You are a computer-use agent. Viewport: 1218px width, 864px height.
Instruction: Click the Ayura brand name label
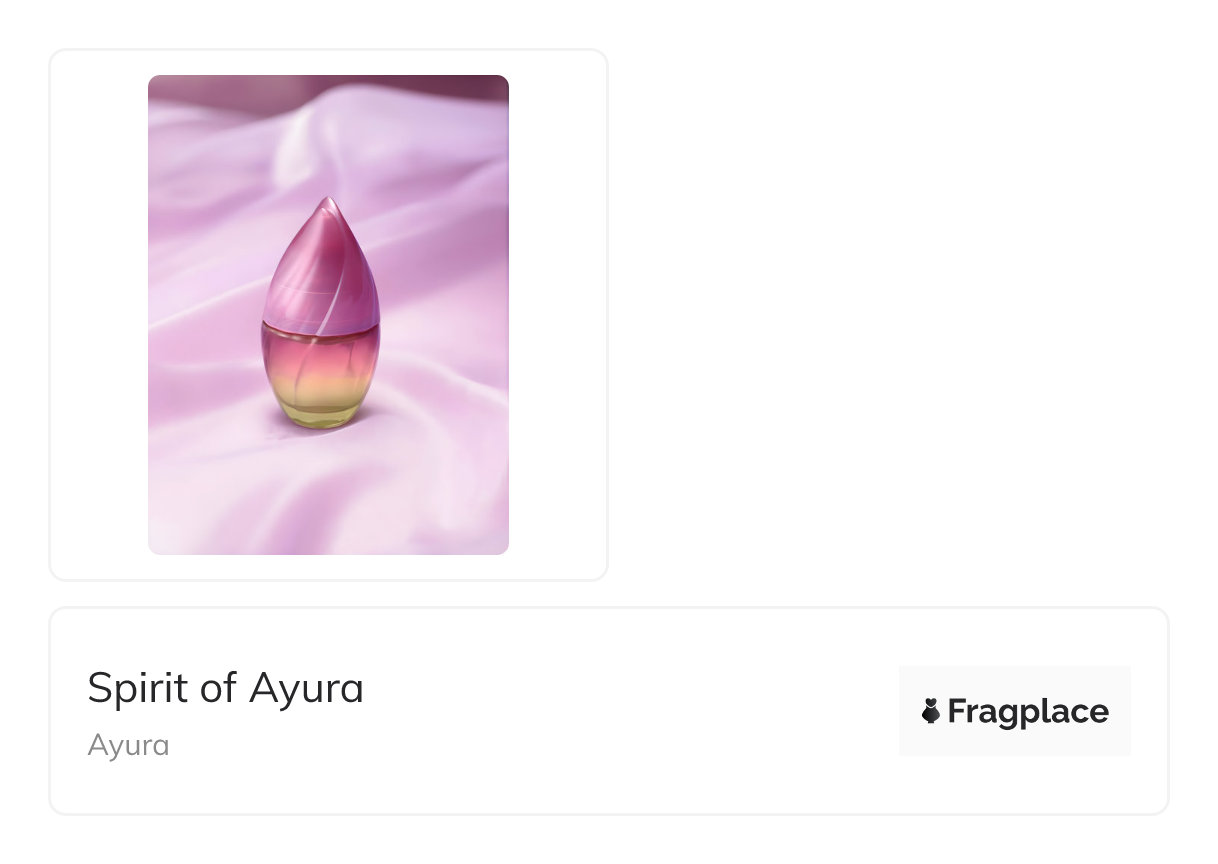pyautogui.click(x=128, y=745)
